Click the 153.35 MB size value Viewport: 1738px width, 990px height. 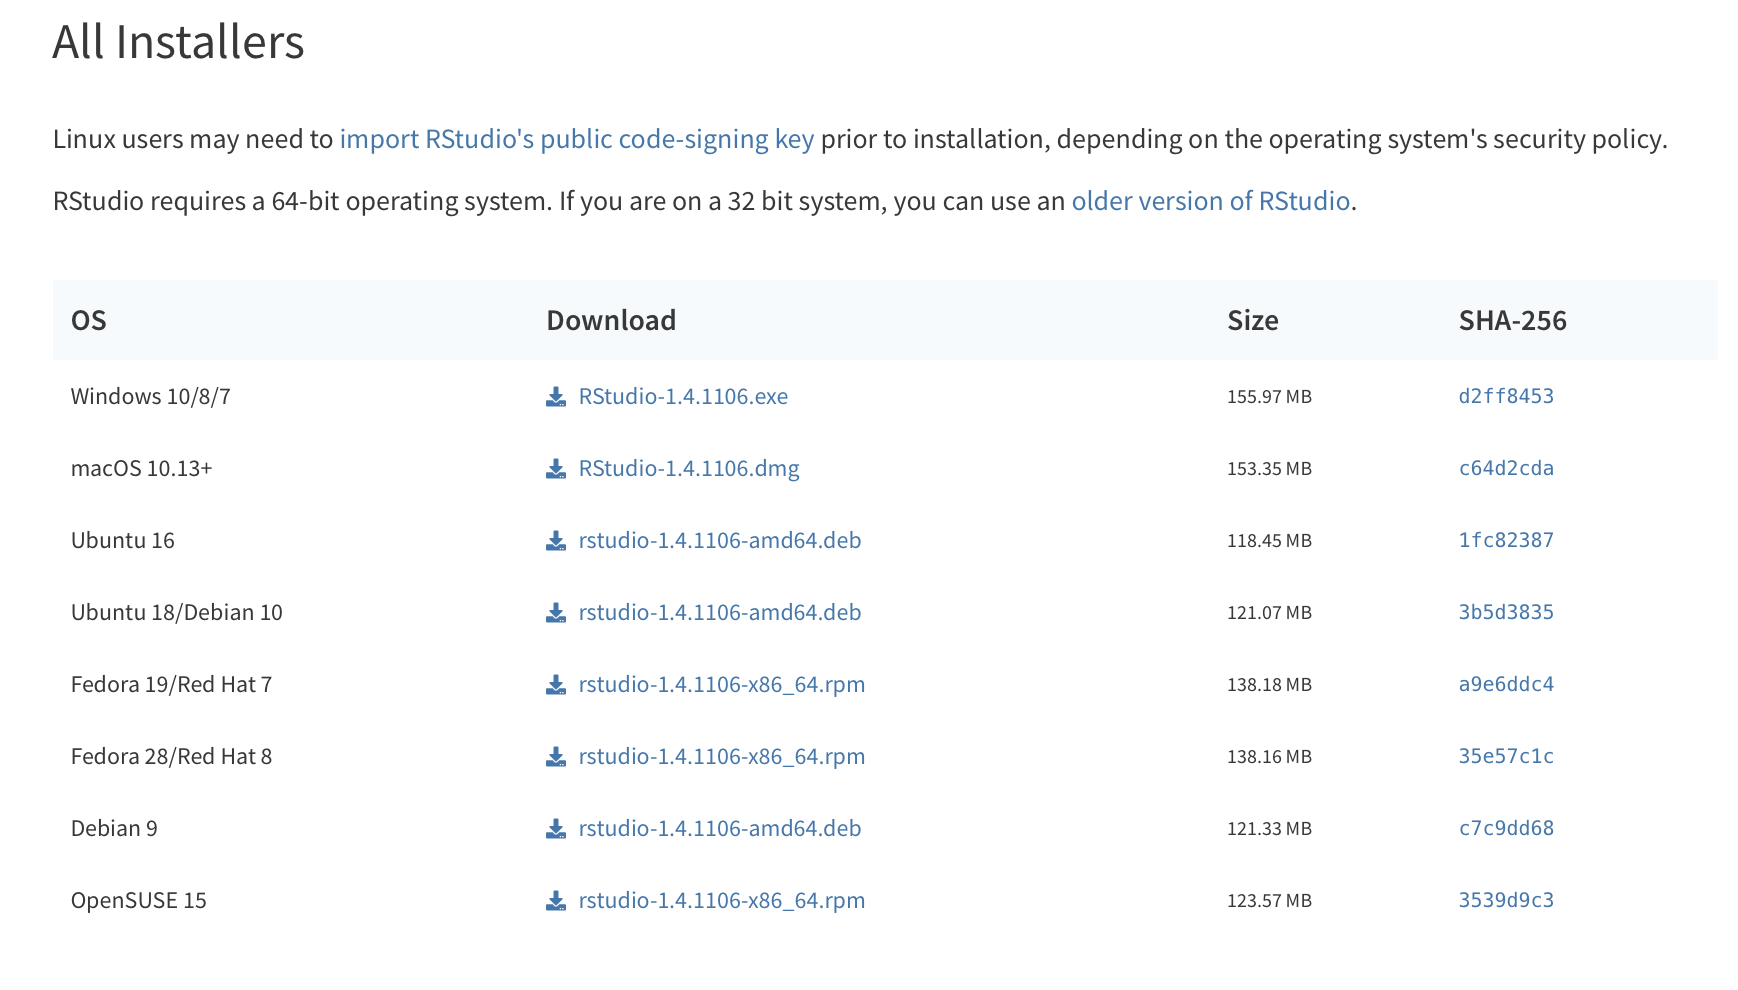(x=1269, y=469)
